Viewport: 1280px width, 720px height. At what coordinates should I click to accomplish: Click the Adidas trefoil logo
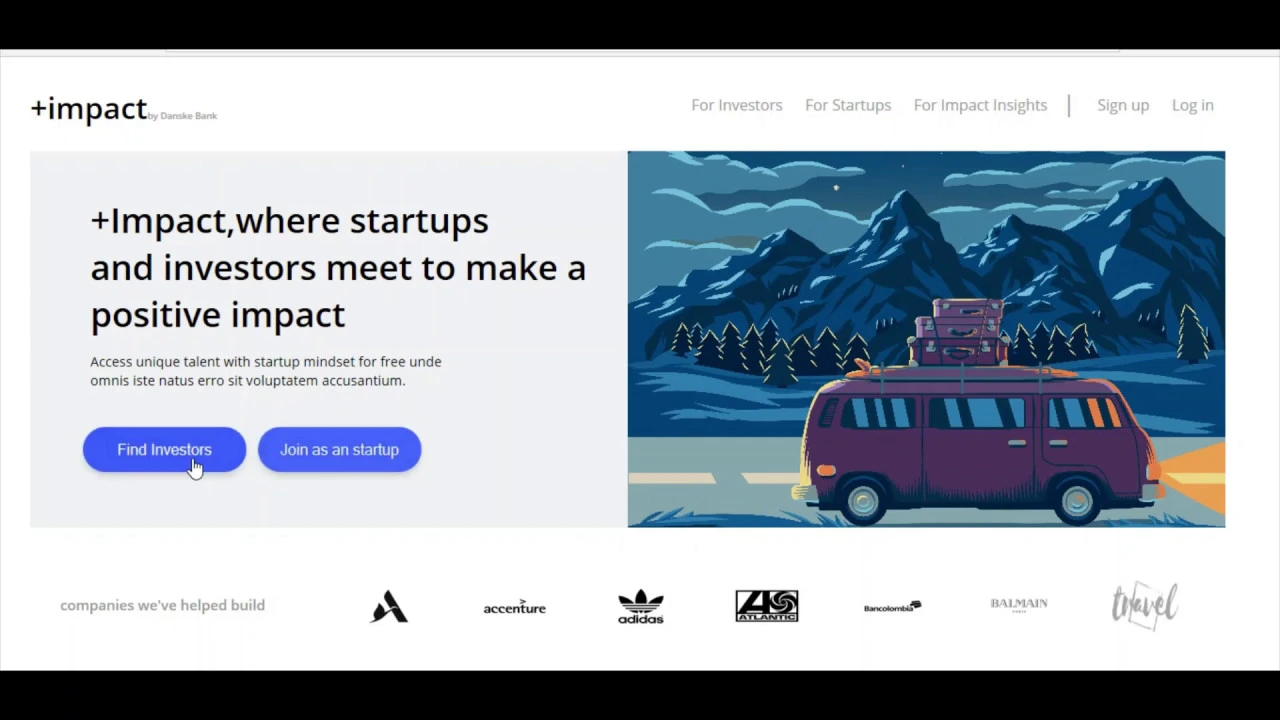(641, 606)
